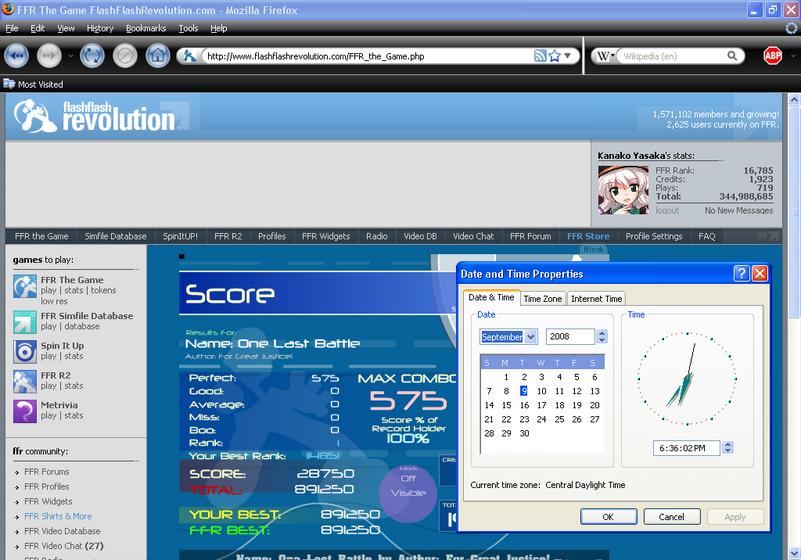Screen dimensions: 801x560
Task: Reload the page with the refresh icon
Action: point(92,56)
